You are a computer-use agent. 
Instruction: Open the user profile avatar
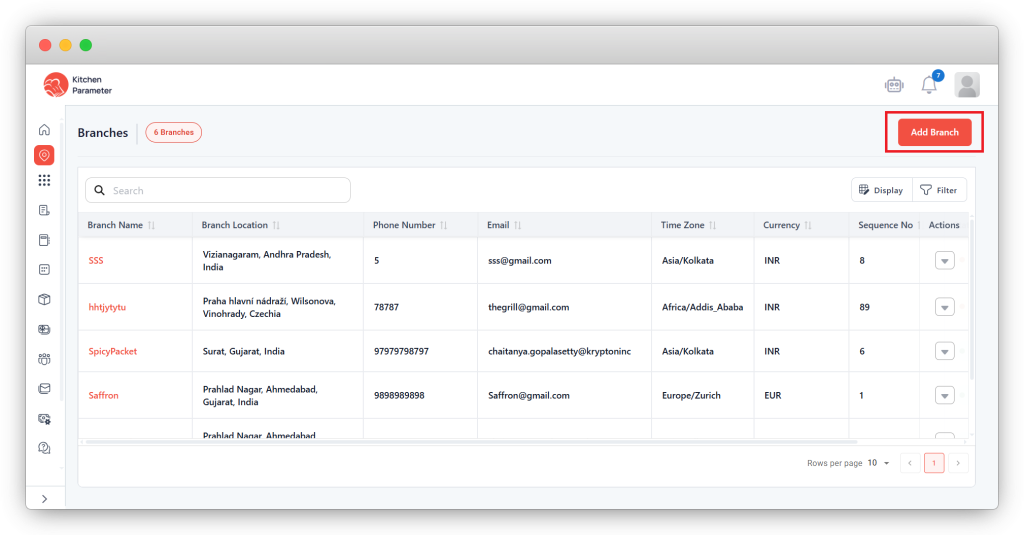click(966, 85)
